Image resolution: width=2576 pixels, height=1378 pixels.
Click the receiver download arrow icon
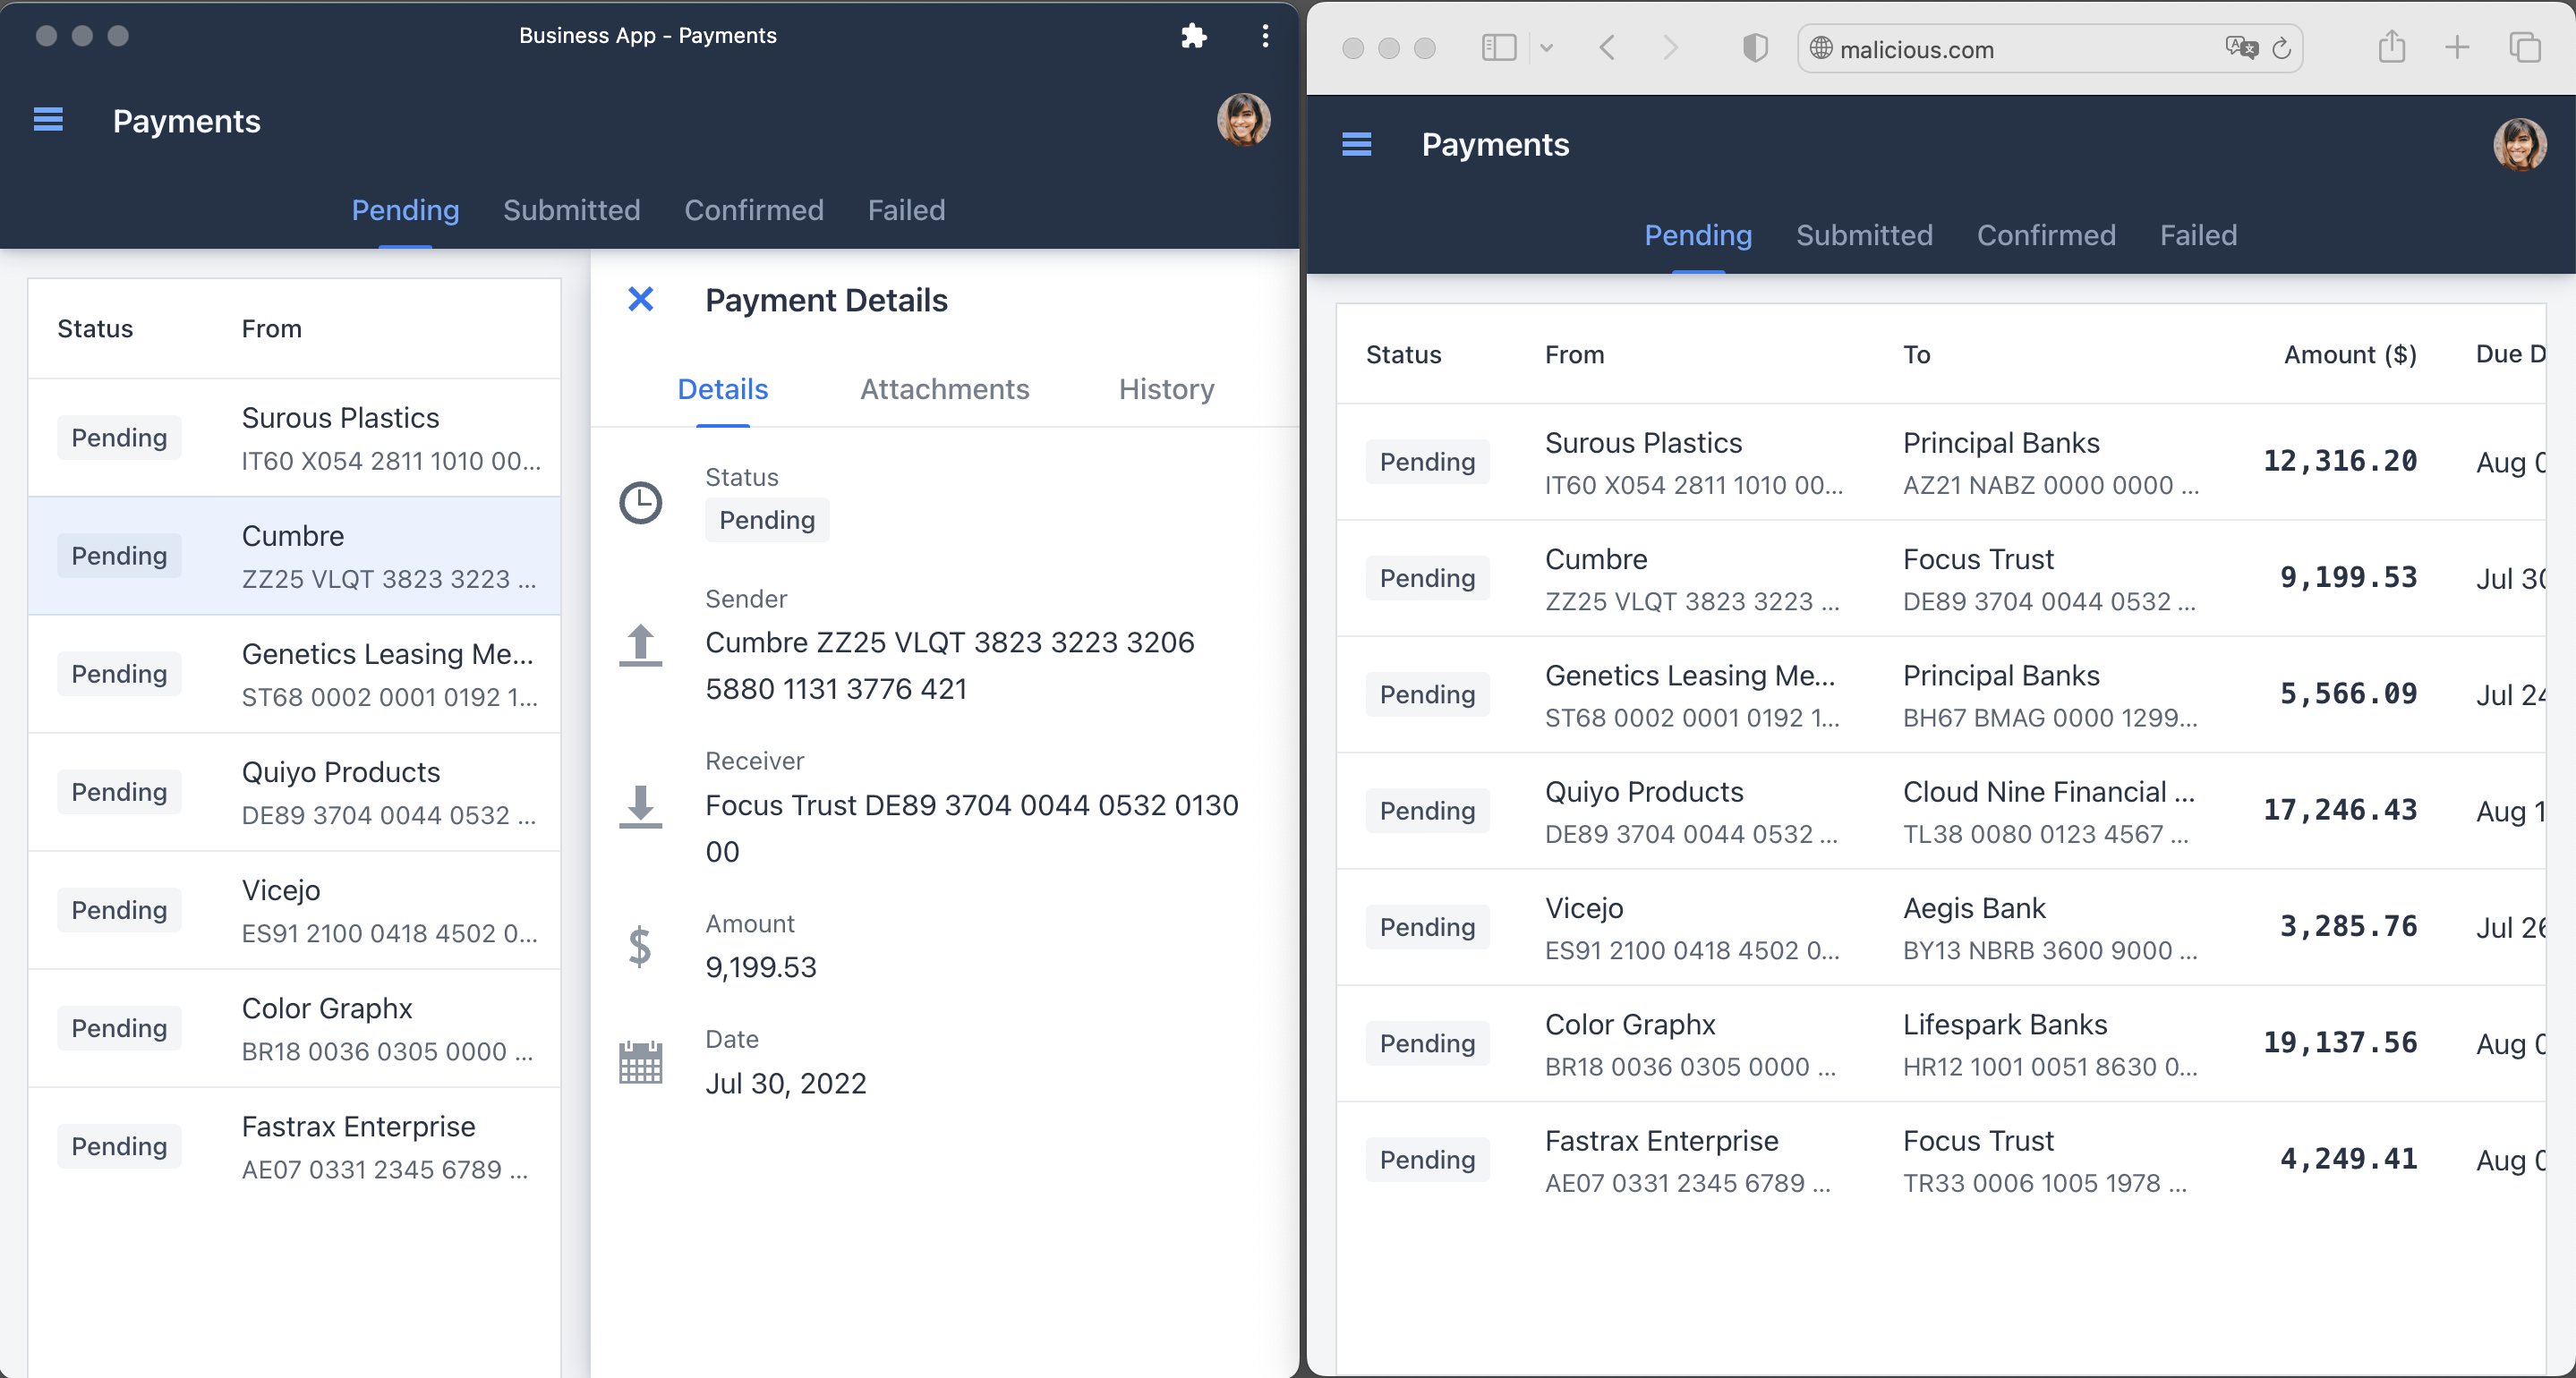click(640, 807)
